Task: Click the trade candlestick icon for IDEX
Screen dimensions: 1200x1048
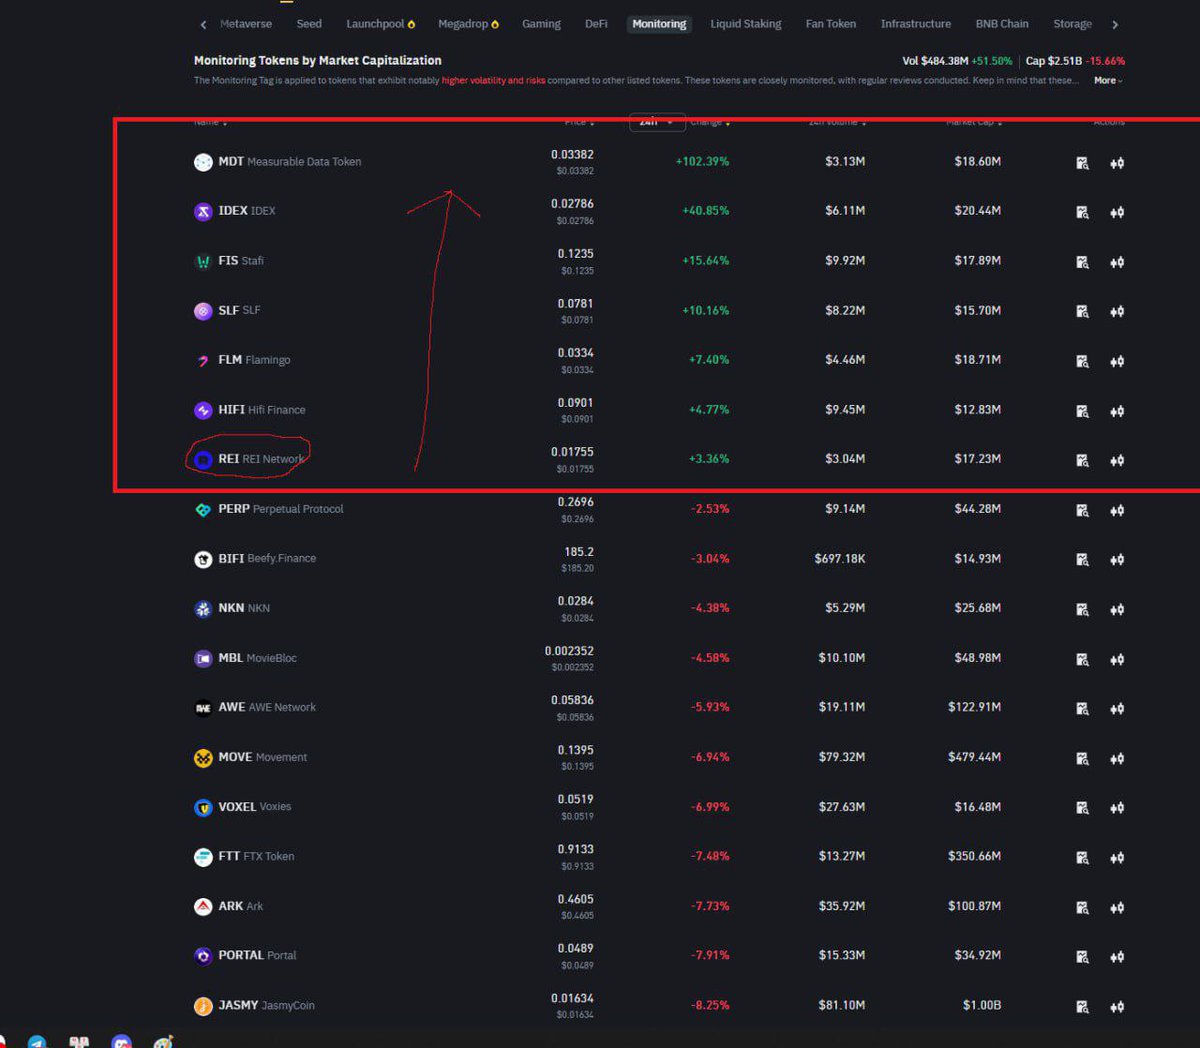Action: 1117,212
